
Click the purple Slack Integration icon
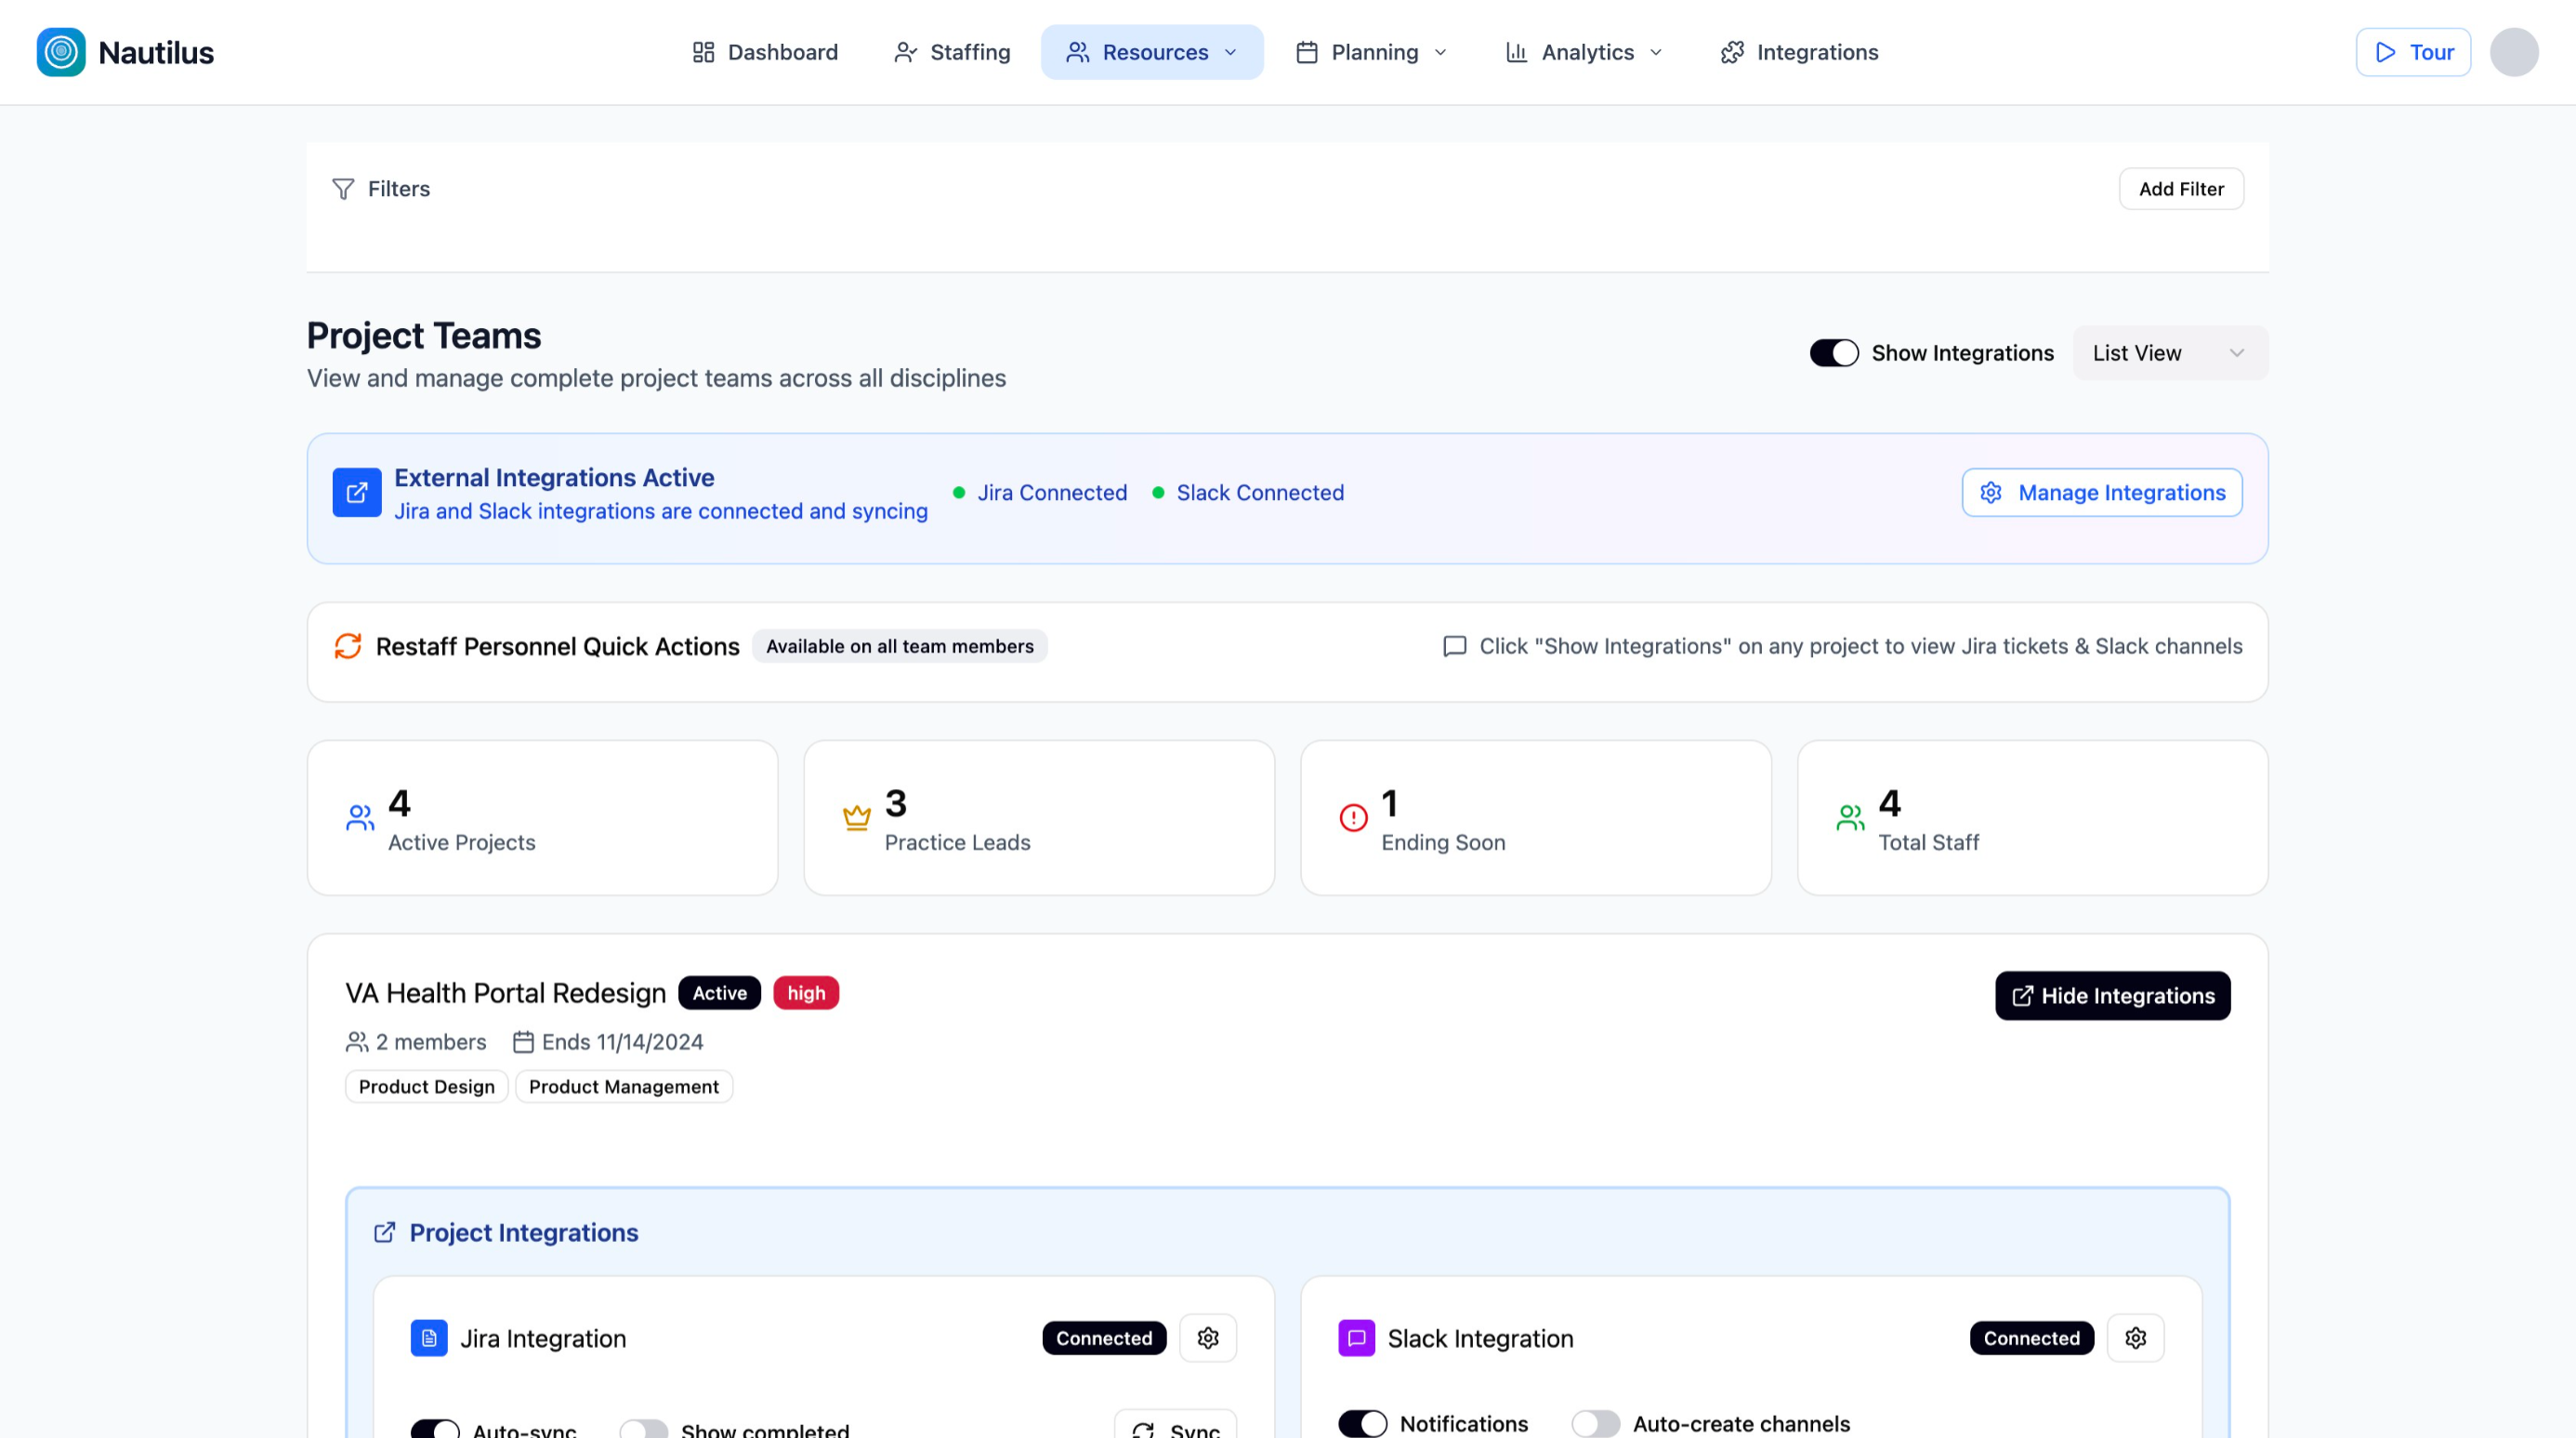[1356, 1338]
